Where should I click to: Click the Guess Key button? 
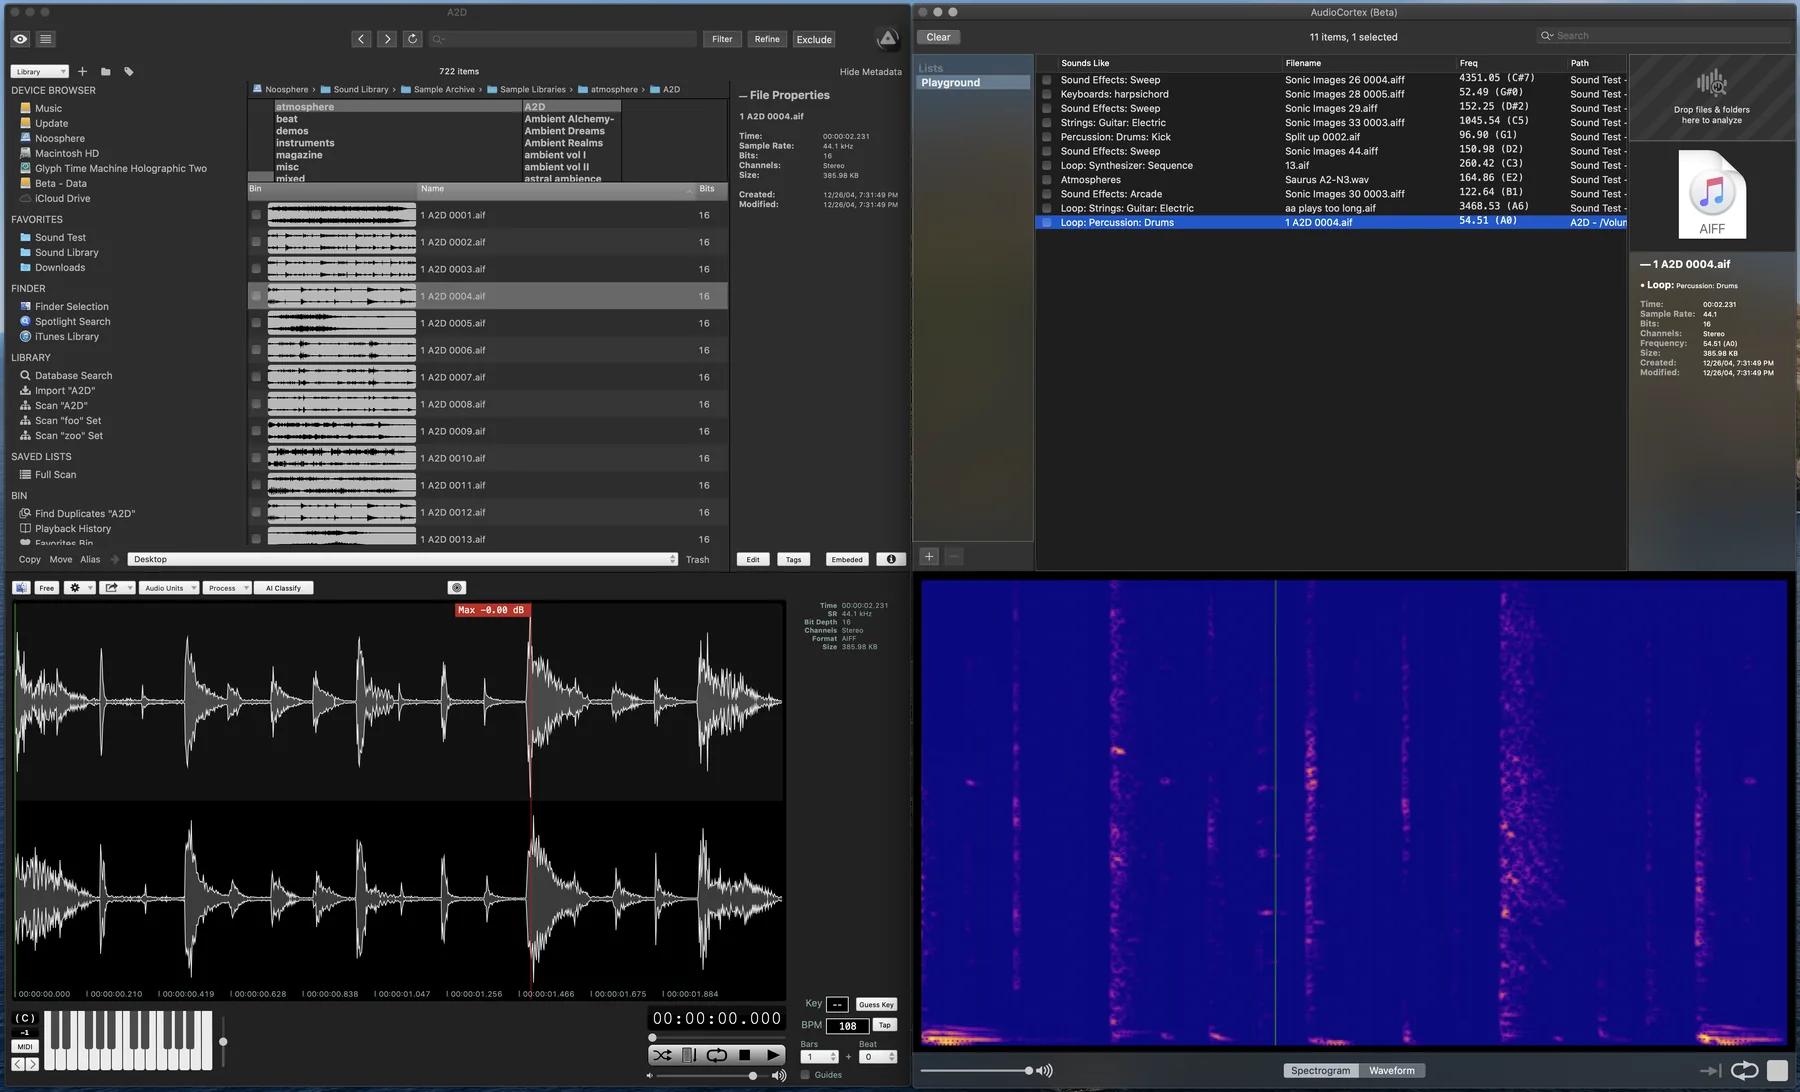pyautogui.click(x=876, y=1004)
